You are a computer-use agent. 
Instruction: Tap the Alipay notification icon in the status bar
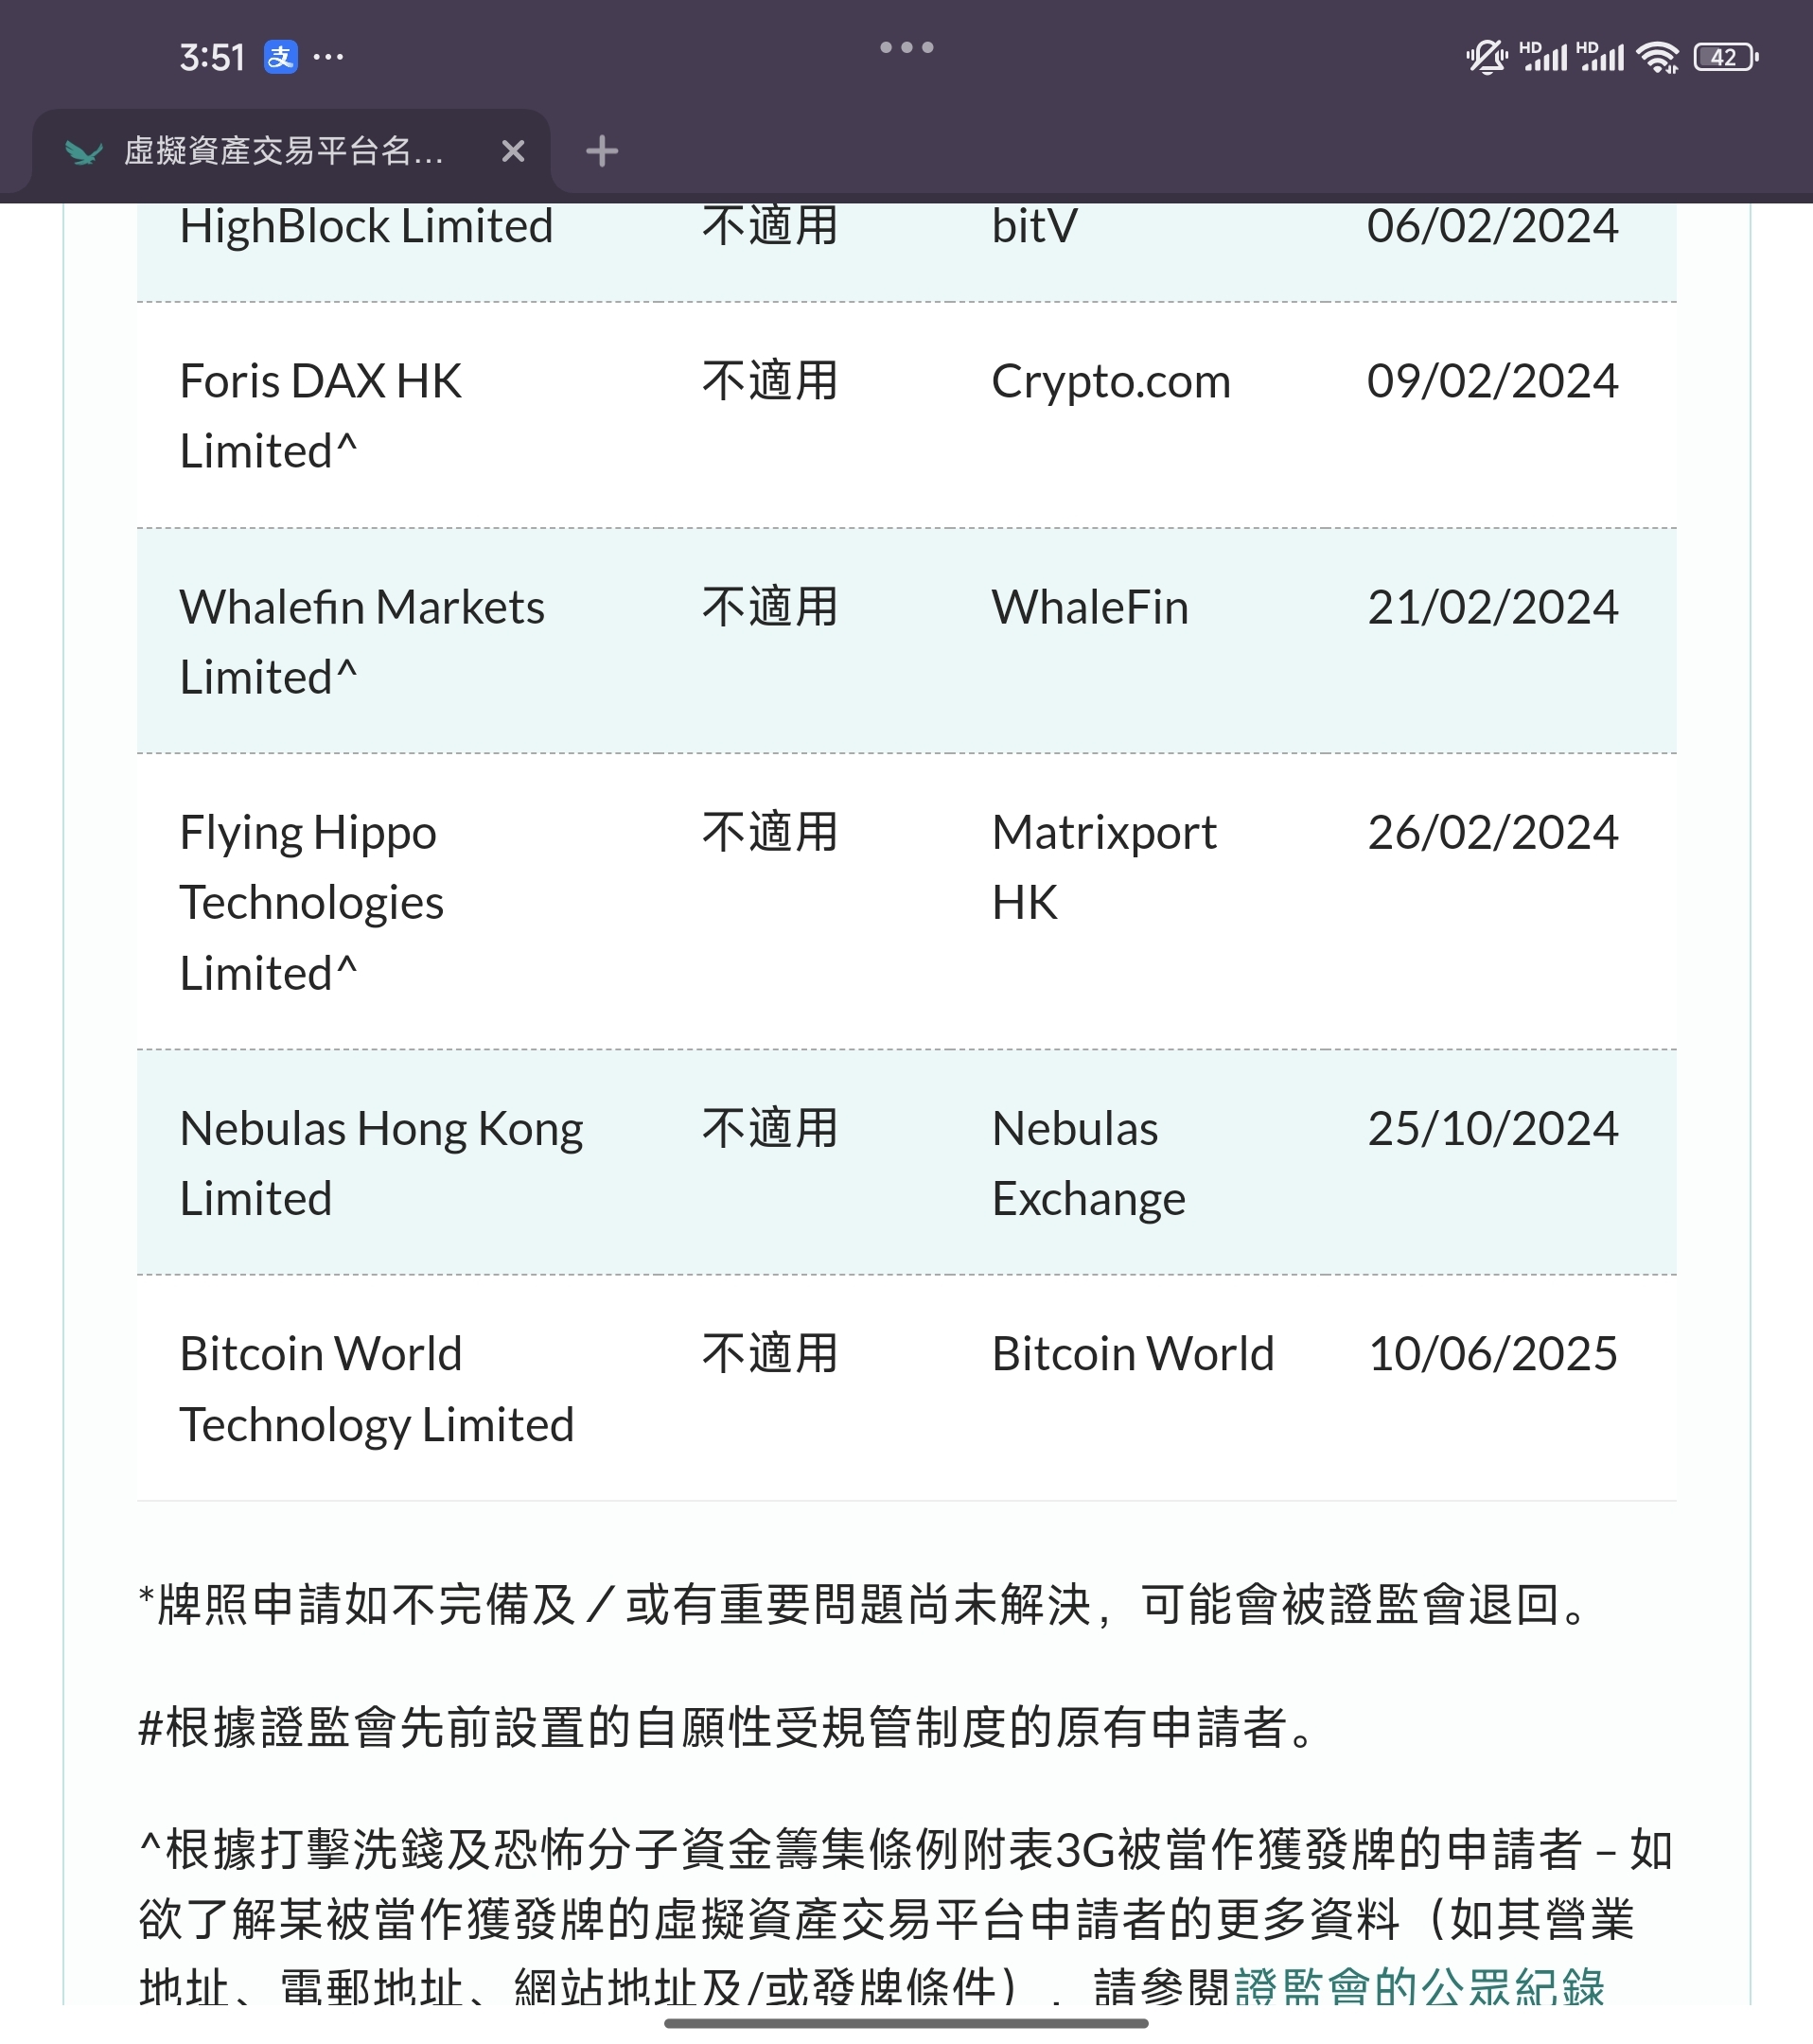(280, 57)
